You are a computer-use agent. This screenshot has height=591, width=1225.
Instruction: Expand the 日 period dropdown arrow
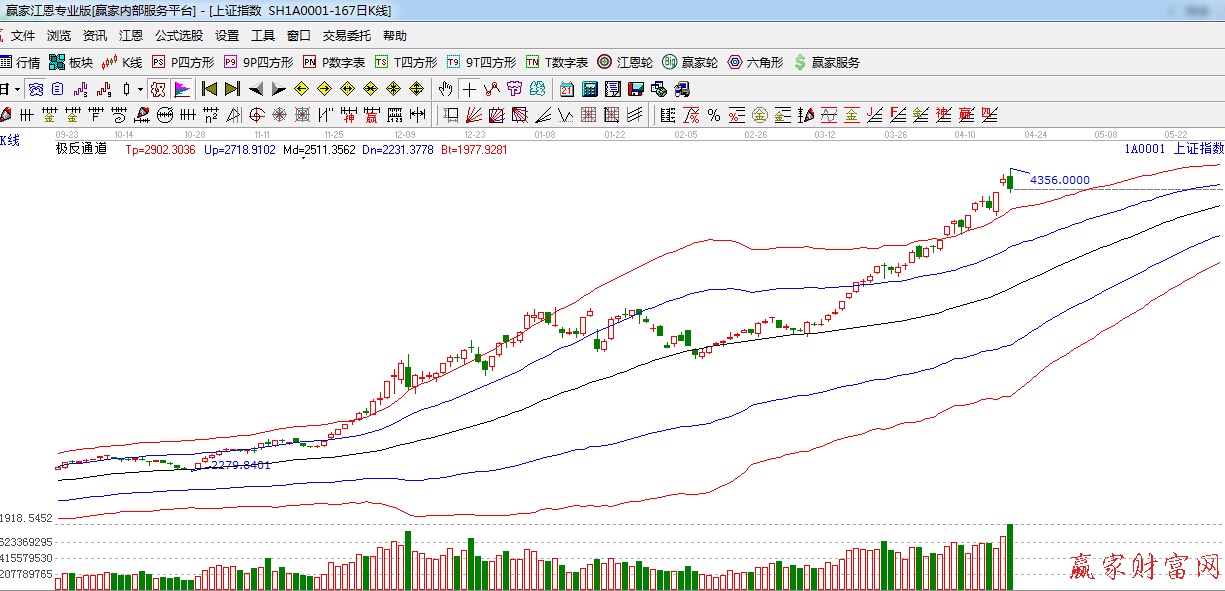click(x=17, y=89)
